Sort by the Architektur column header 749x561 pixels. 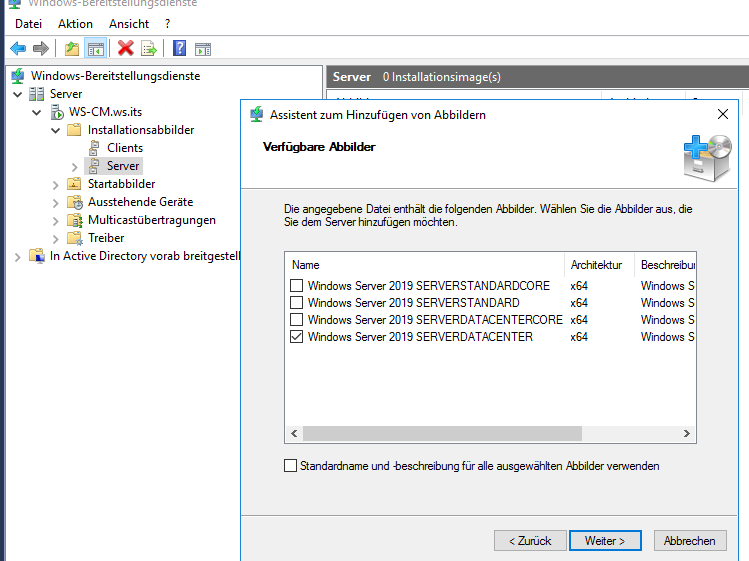599,265
